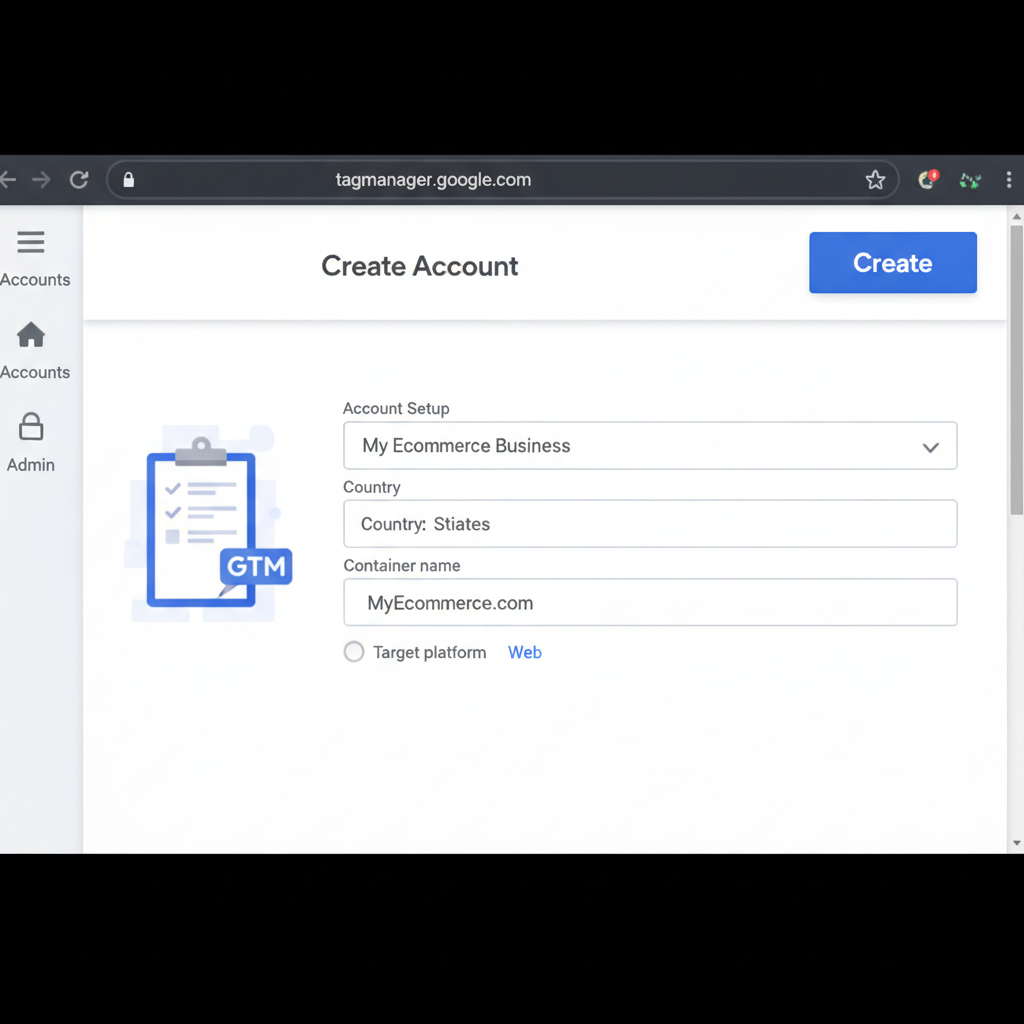
Task: Click the site security lock icon
Action: [x=128, y=179]
